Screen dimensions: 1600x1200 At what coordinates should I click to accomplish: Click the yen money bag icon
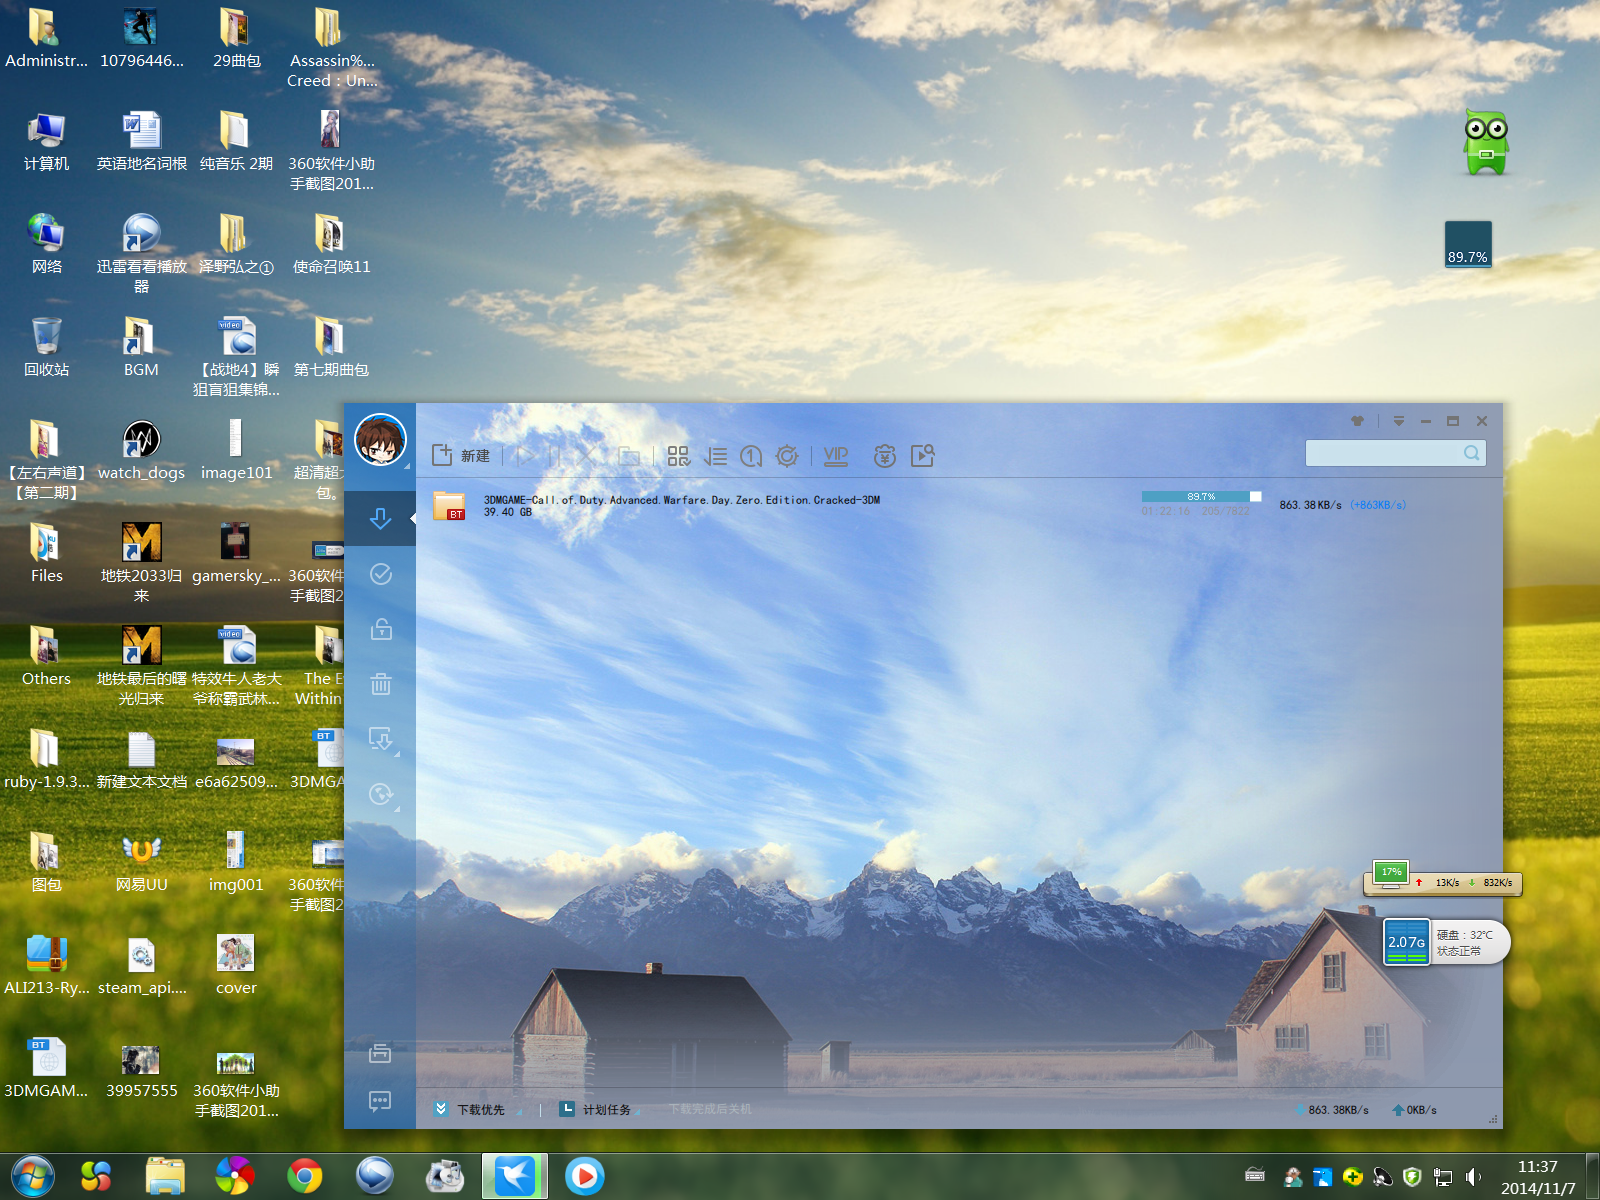click(x=885, y=456)
